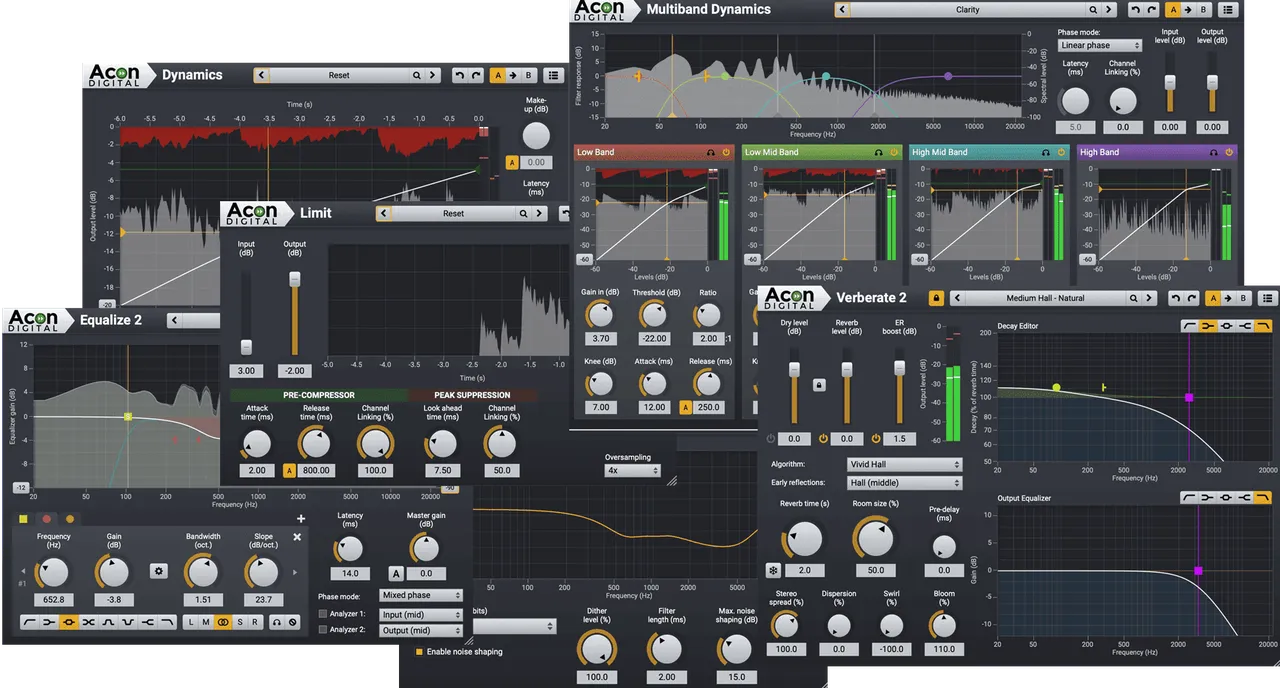The width and height of the screenshot is (1280, 688).
Task: Lock the Verberate 2 interface
Action: (935, 297)
